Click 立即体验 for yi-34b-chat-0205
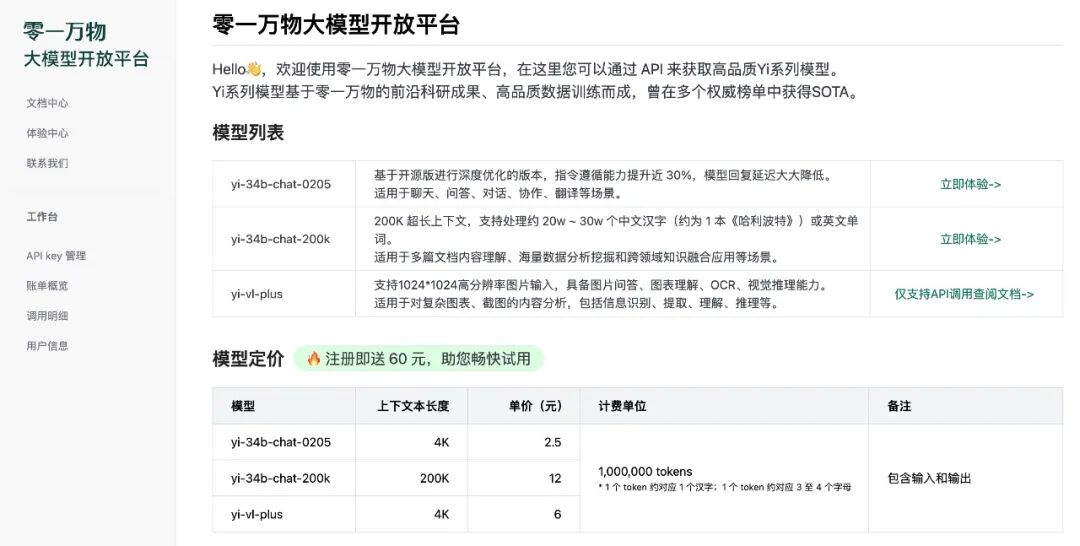Image resolution: width=1080 pixels, height=546 pixels. 970,185
